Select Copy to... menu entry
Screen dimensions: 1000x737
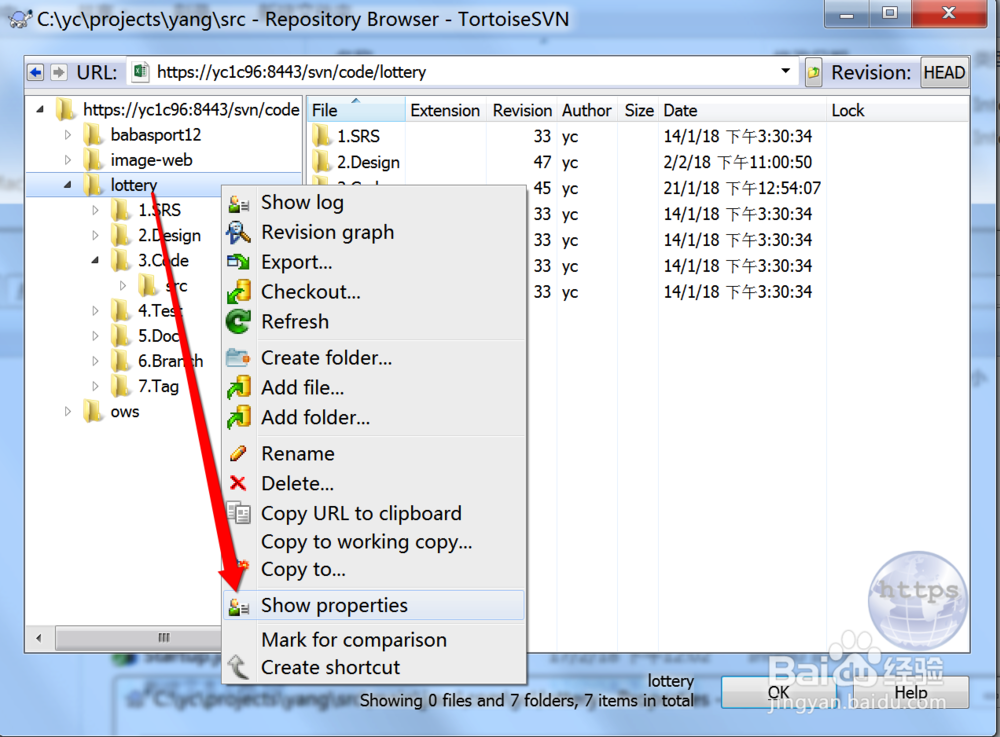pyautogui.click(x=374, y=569)
